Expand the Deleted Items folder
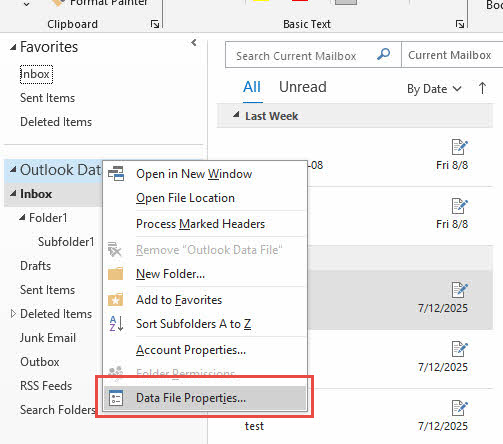Screen dimensions: 503x444 click(x=13, y=314)
